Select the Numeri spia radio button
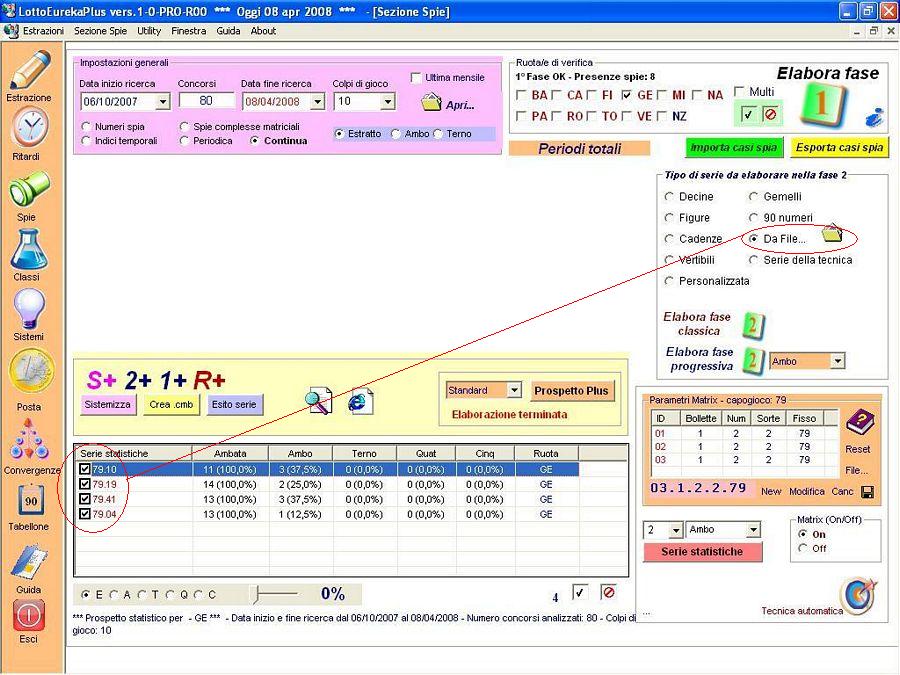900x675 pixels. 86,126
